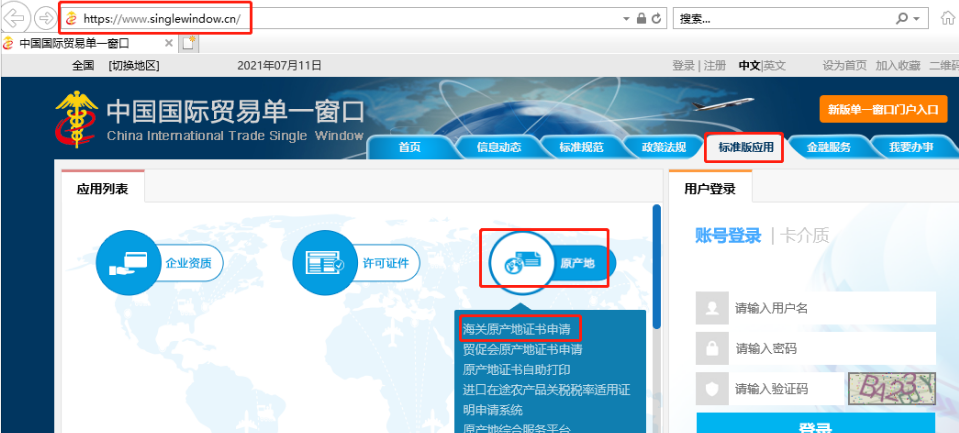This screenshot has height=433, width=959.
Task: Click the 全国 region label
Action: pyautogui.click(x=83, y=65)
